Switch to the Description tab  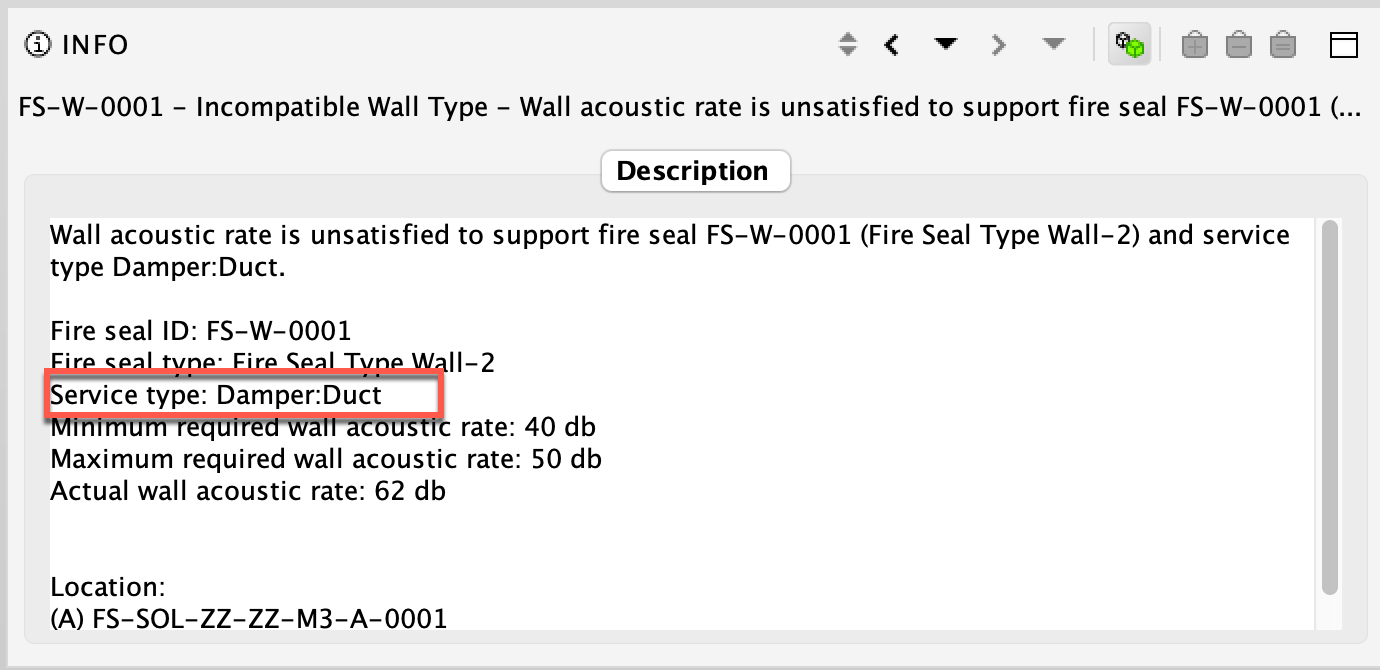[696, 170]
